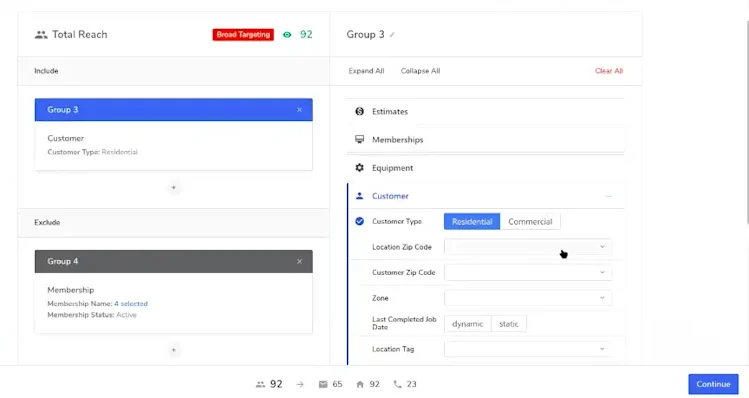Click the Customer section header
This screenshot has width=749, height=398.
tap(485, 196)
